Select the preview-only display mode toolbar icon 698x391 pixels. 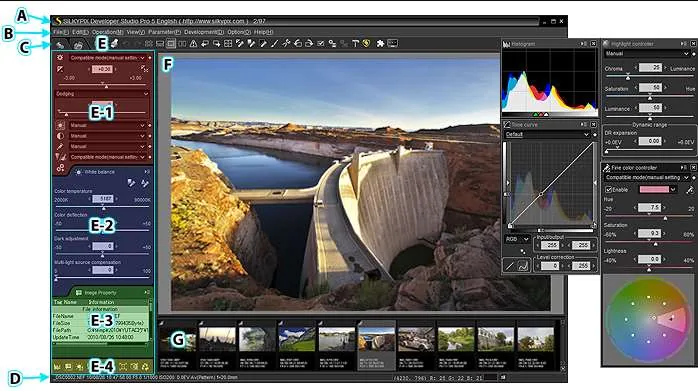pyautogui.click(x=171, y=44)
